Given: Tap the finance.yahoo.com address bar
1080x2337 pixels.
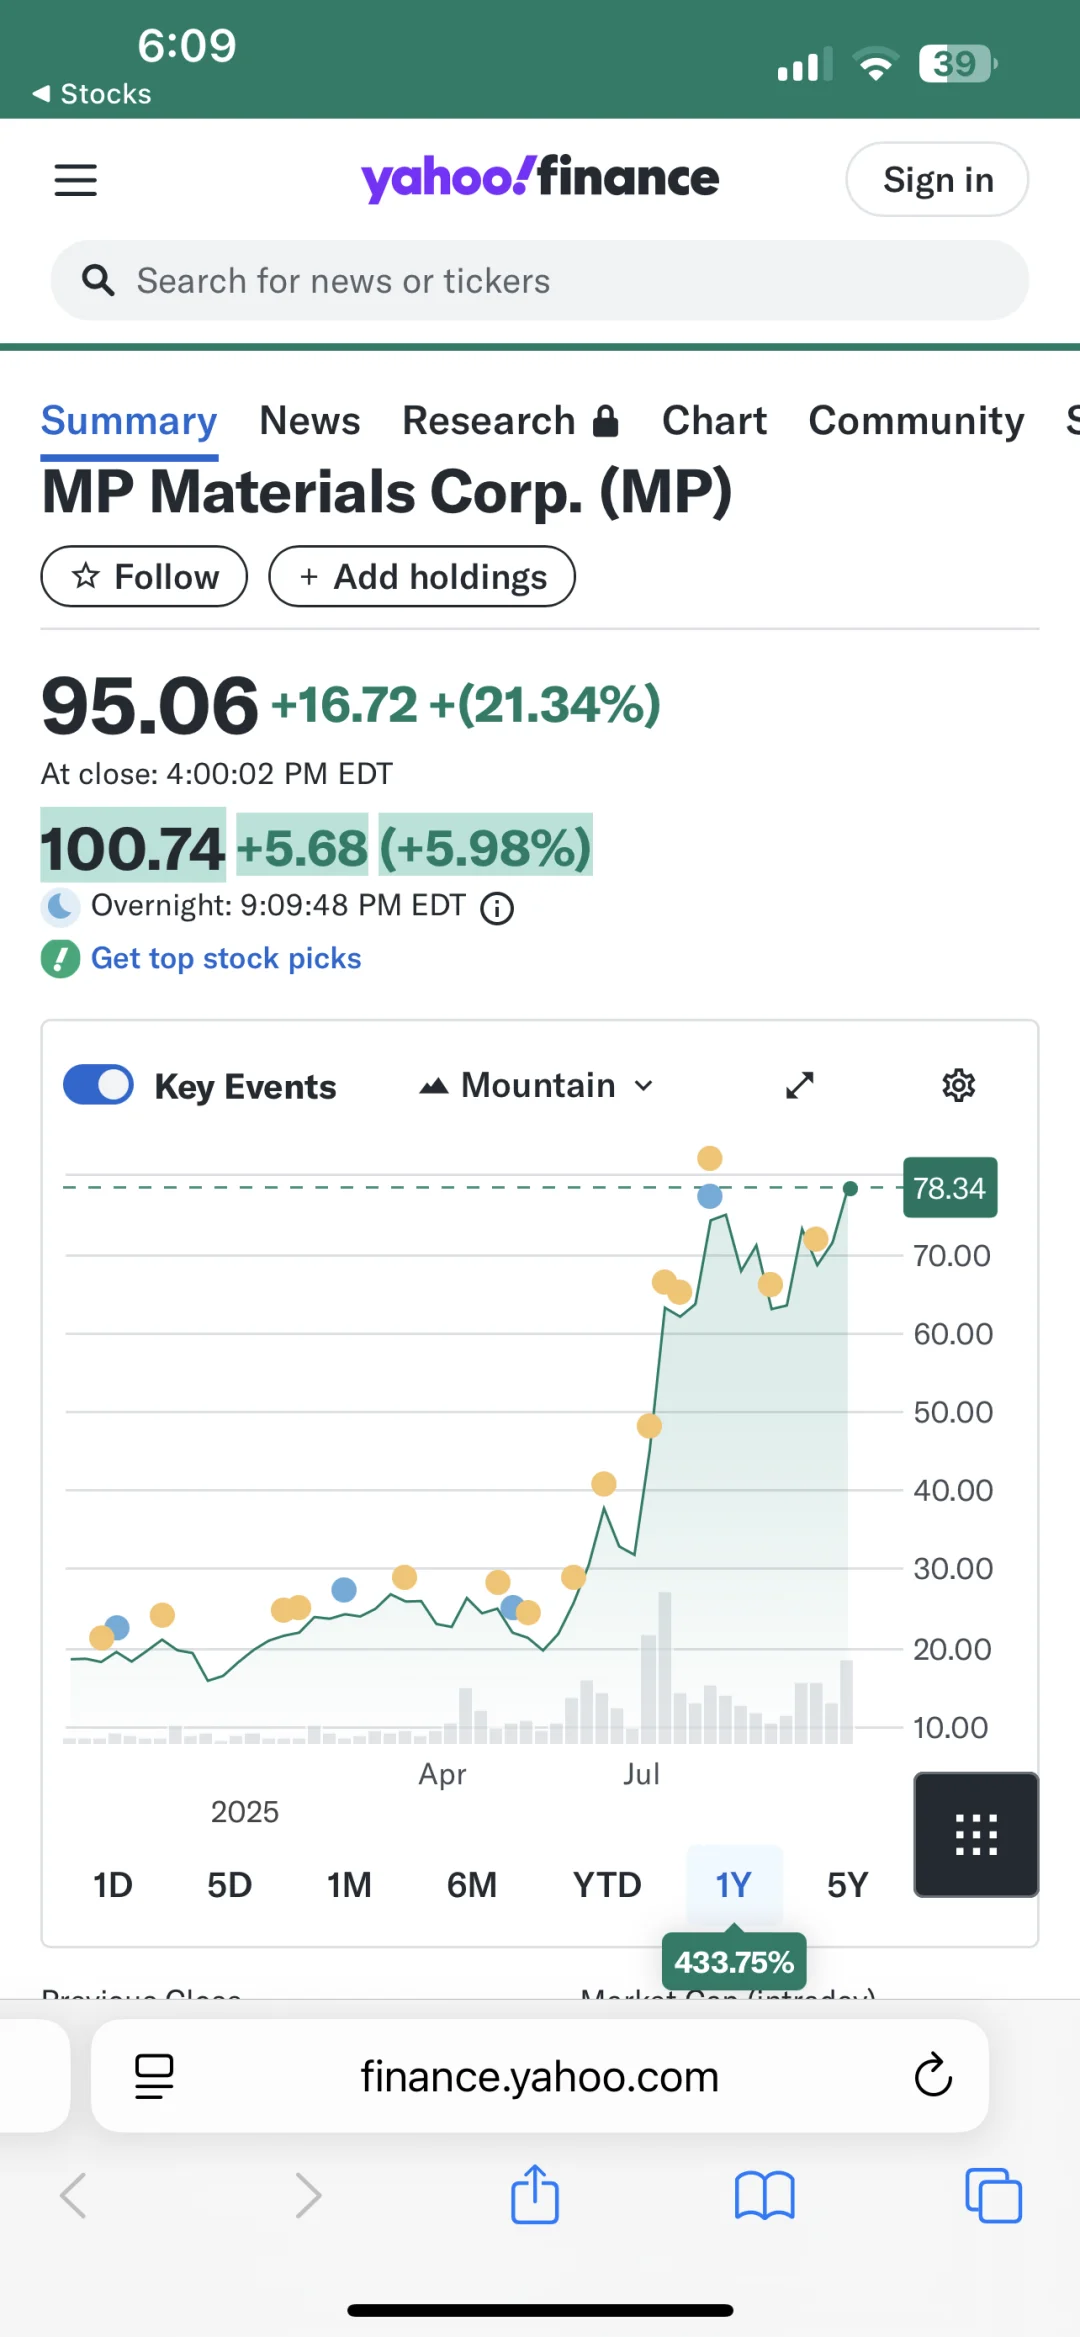Looking at the screenshot, I should click(x=540, y=2076).
